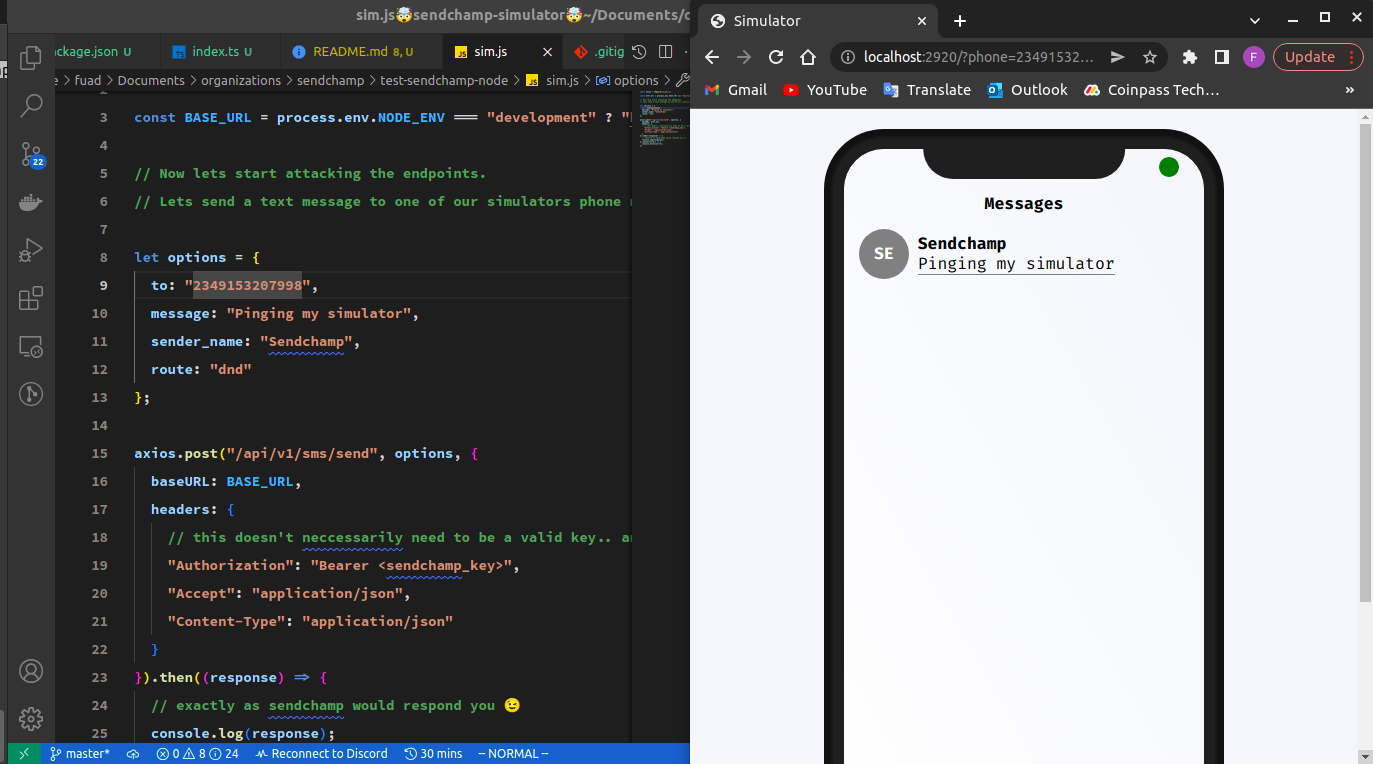
Task: Click the Update button in Chrome
Action: point(1318,57)
